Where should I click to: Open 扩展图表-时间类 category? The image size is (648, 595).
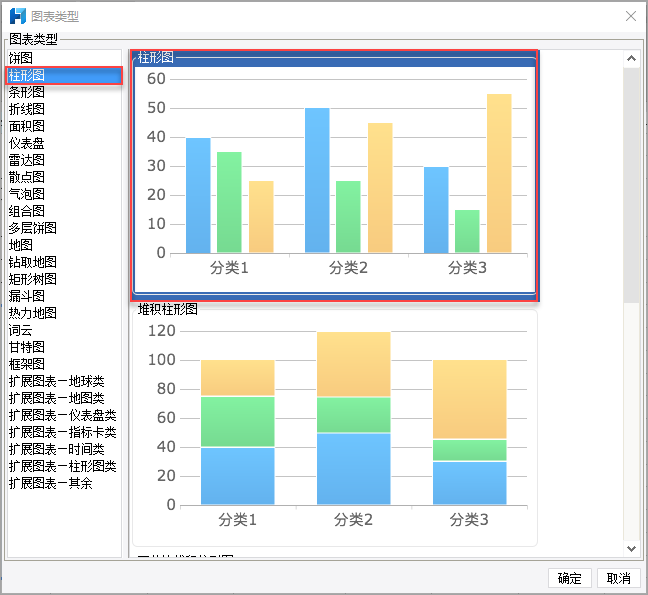[64, 449]
